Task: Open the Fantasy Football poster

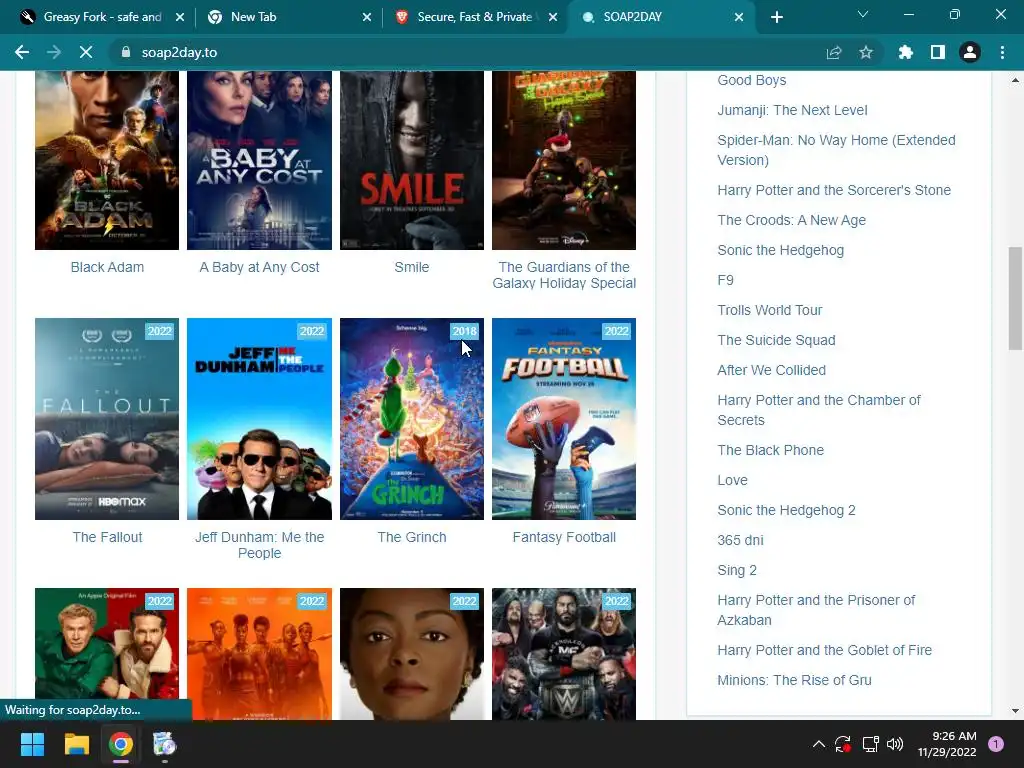Action: point(564,419)
